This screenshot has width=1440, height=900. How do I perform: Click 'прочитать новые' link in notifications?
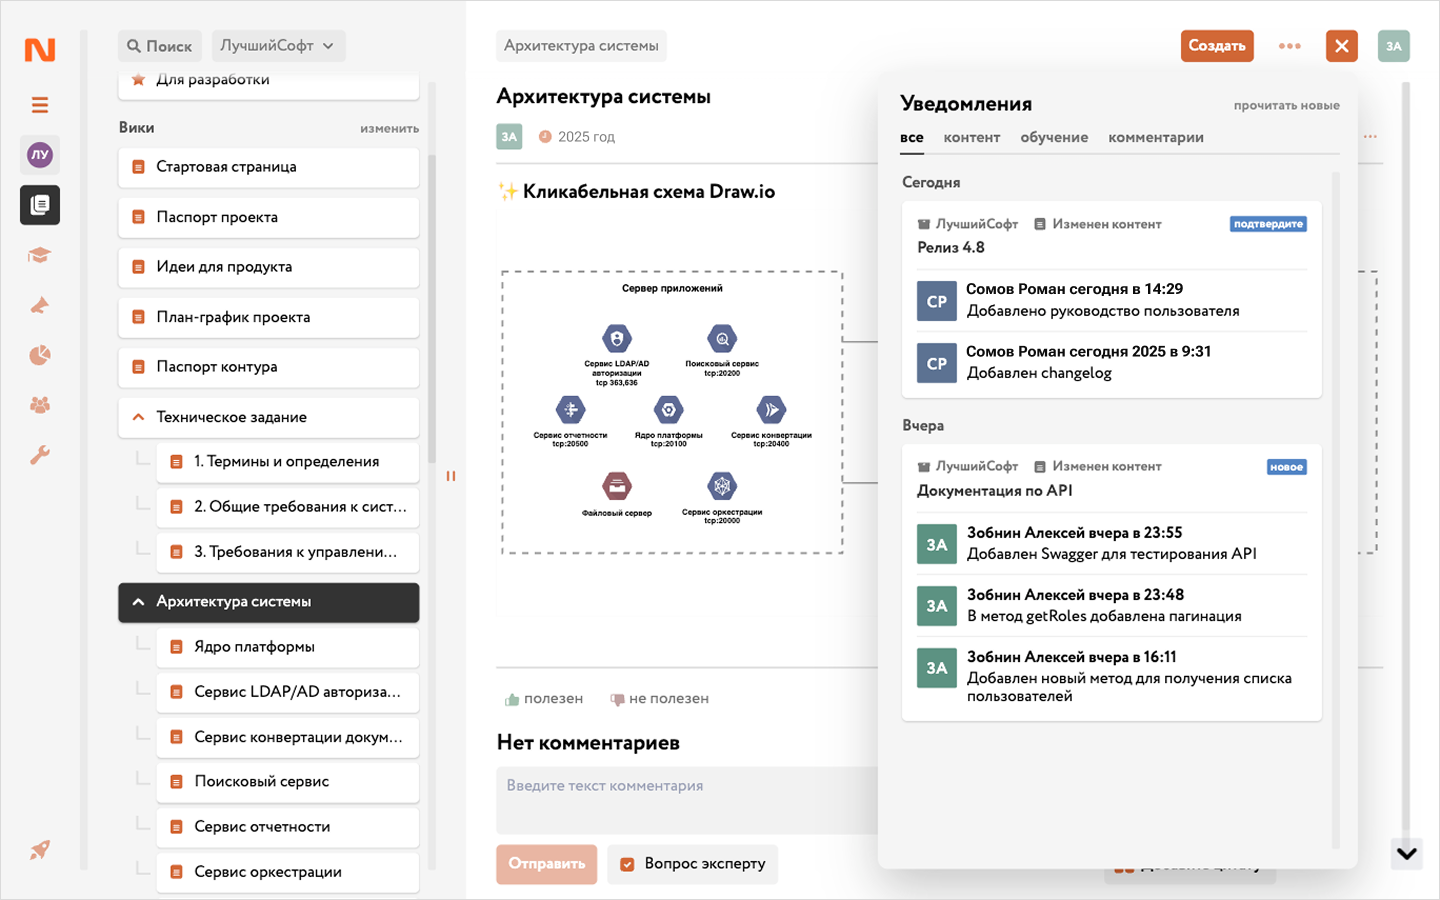click(1286, 105)
